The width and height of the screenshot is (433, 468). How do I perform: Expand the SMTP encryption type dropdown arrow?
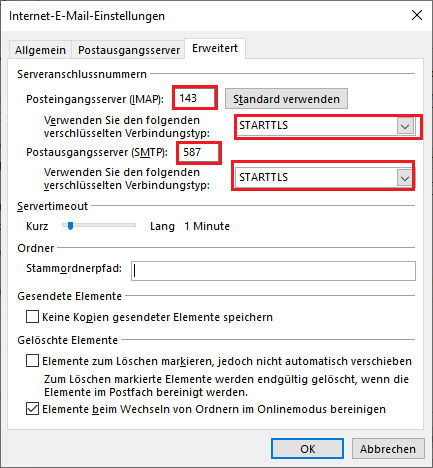[405, 178]
